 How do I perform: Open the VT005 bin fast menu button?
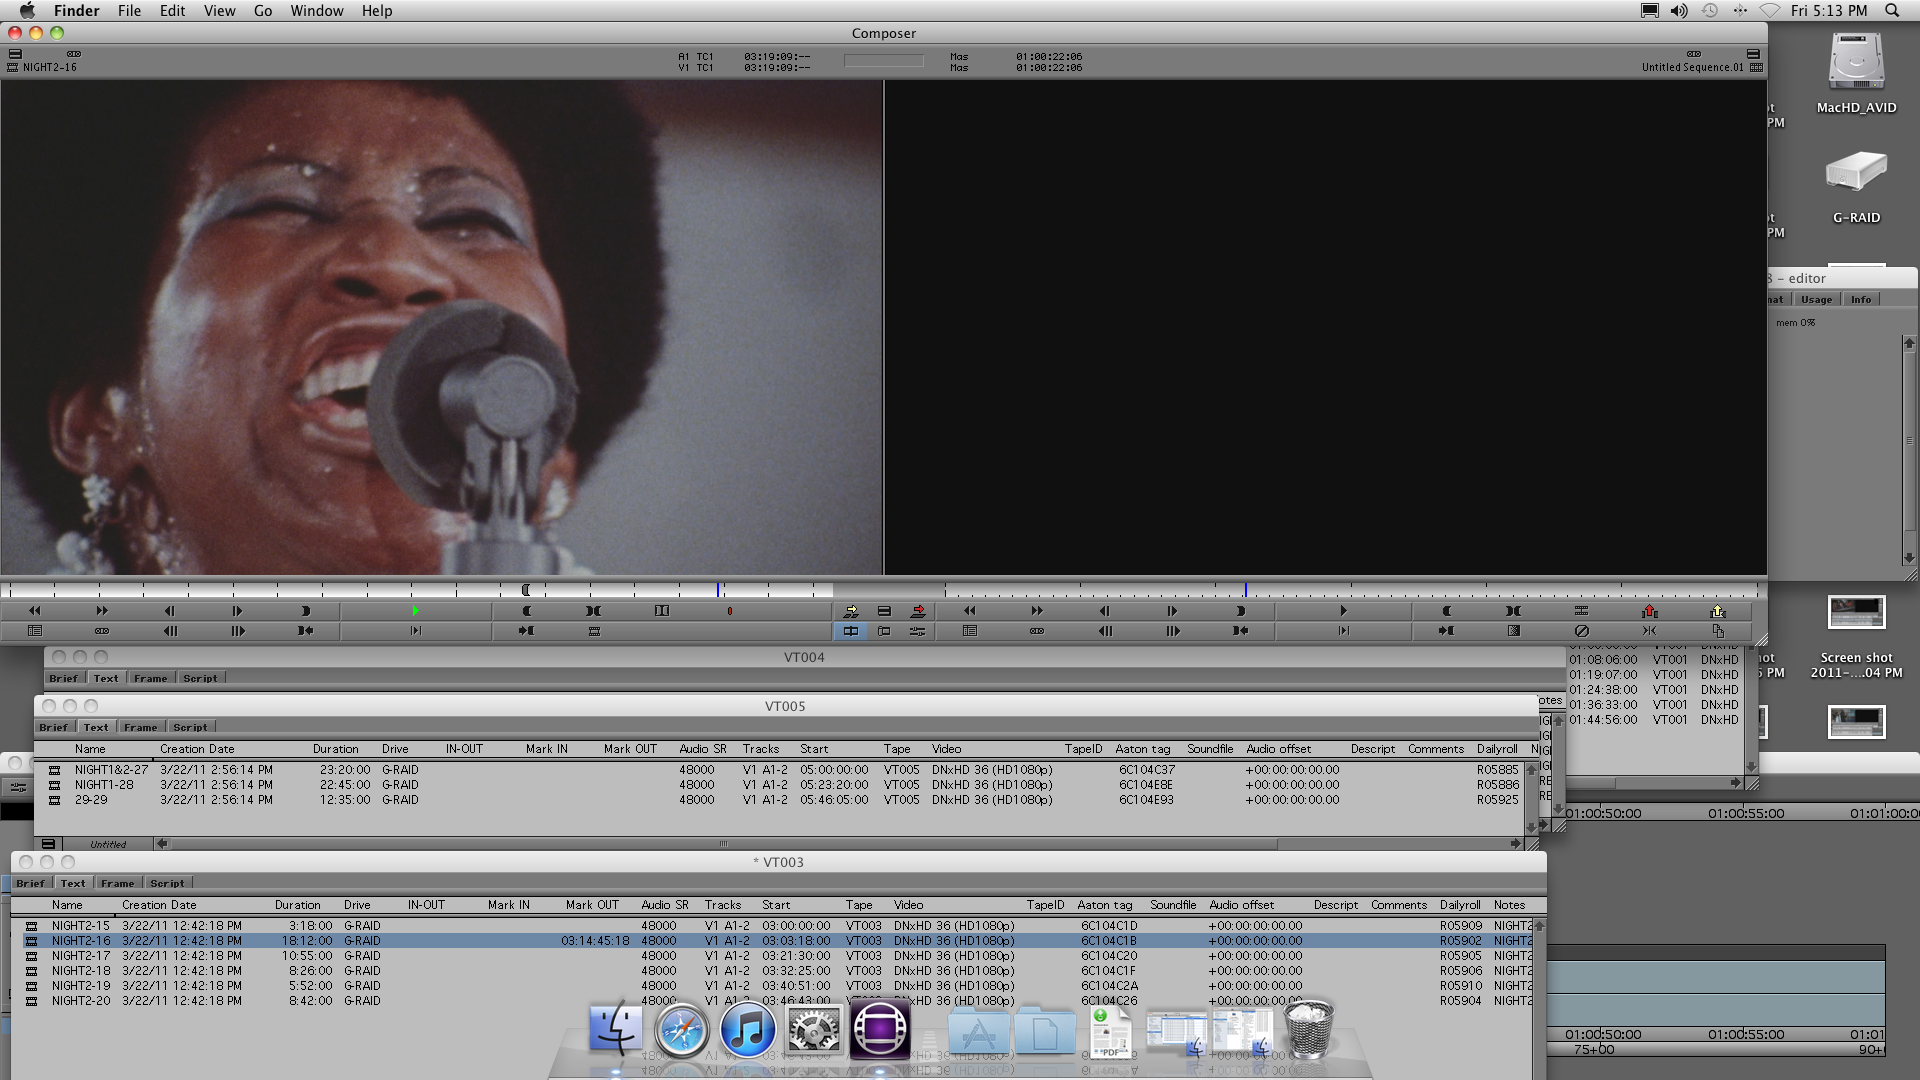coord(48,844)
